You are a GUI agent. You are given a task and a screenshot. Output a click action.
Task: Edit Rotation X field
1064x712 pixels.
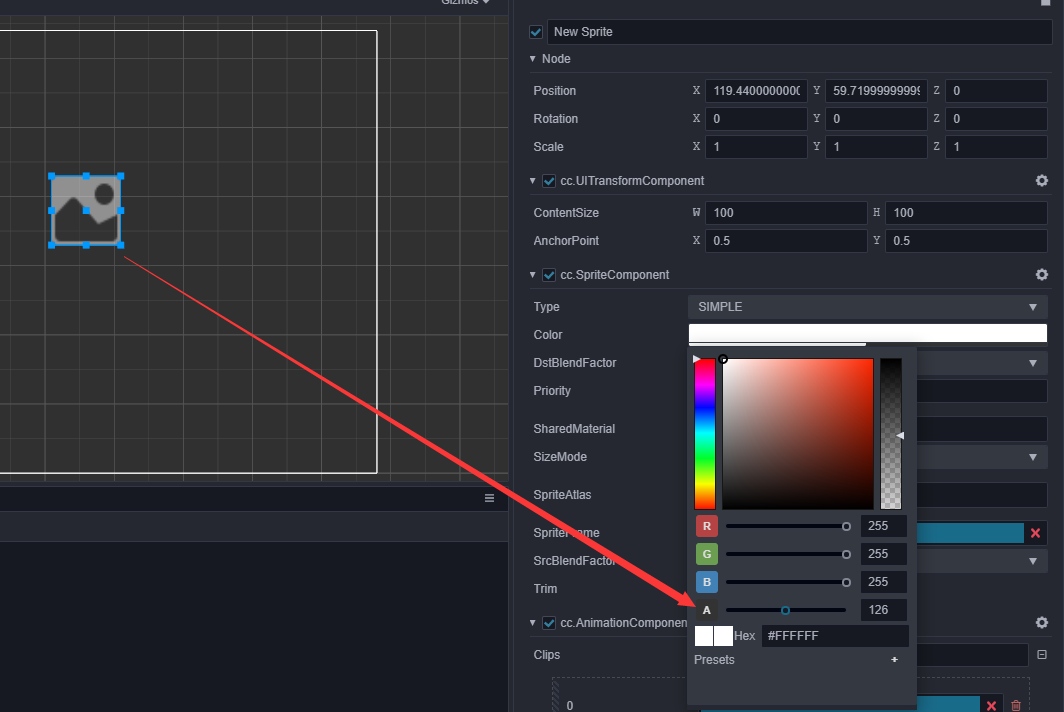[756, 119]
